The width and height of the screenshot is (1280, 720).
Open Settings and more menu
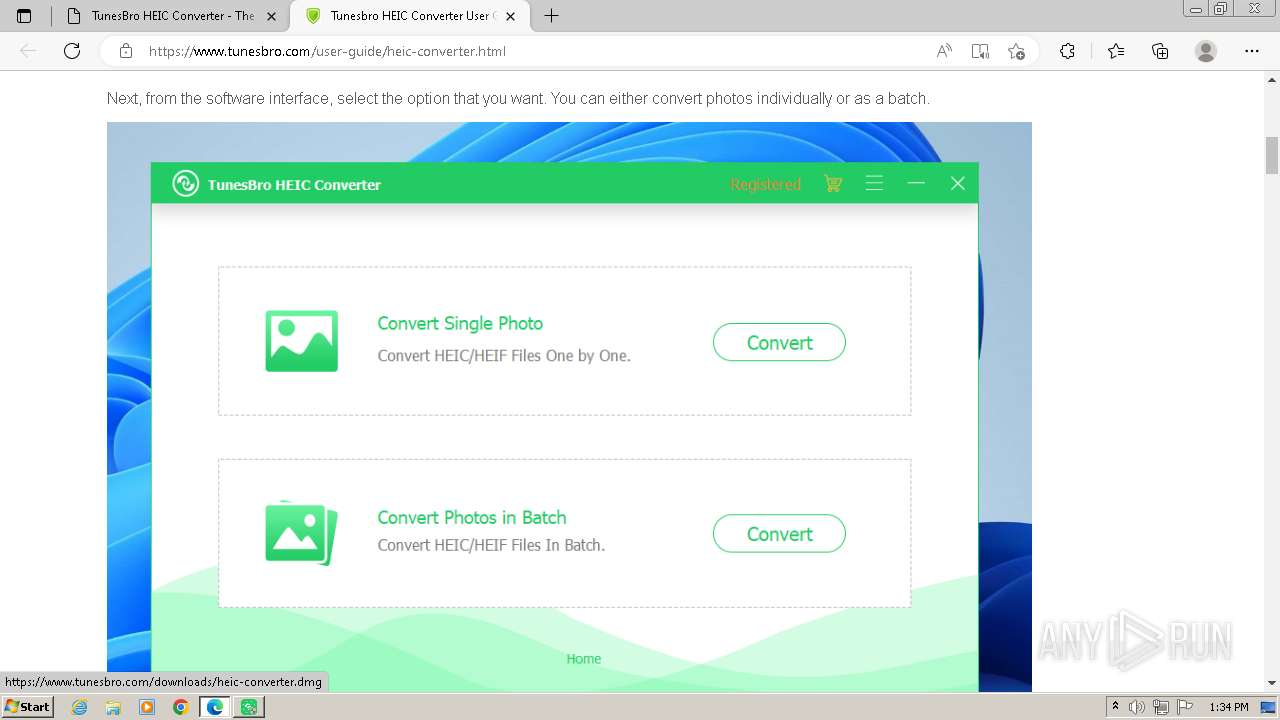pos(1252,51)
